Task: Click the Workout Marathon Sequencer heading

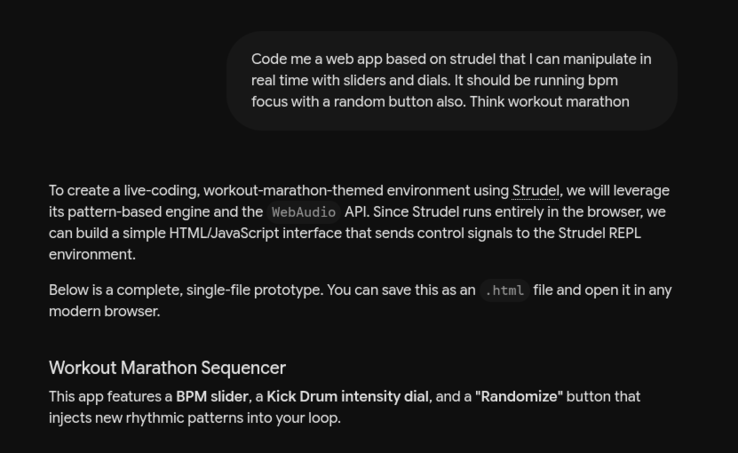Action: tap(167, 368)
